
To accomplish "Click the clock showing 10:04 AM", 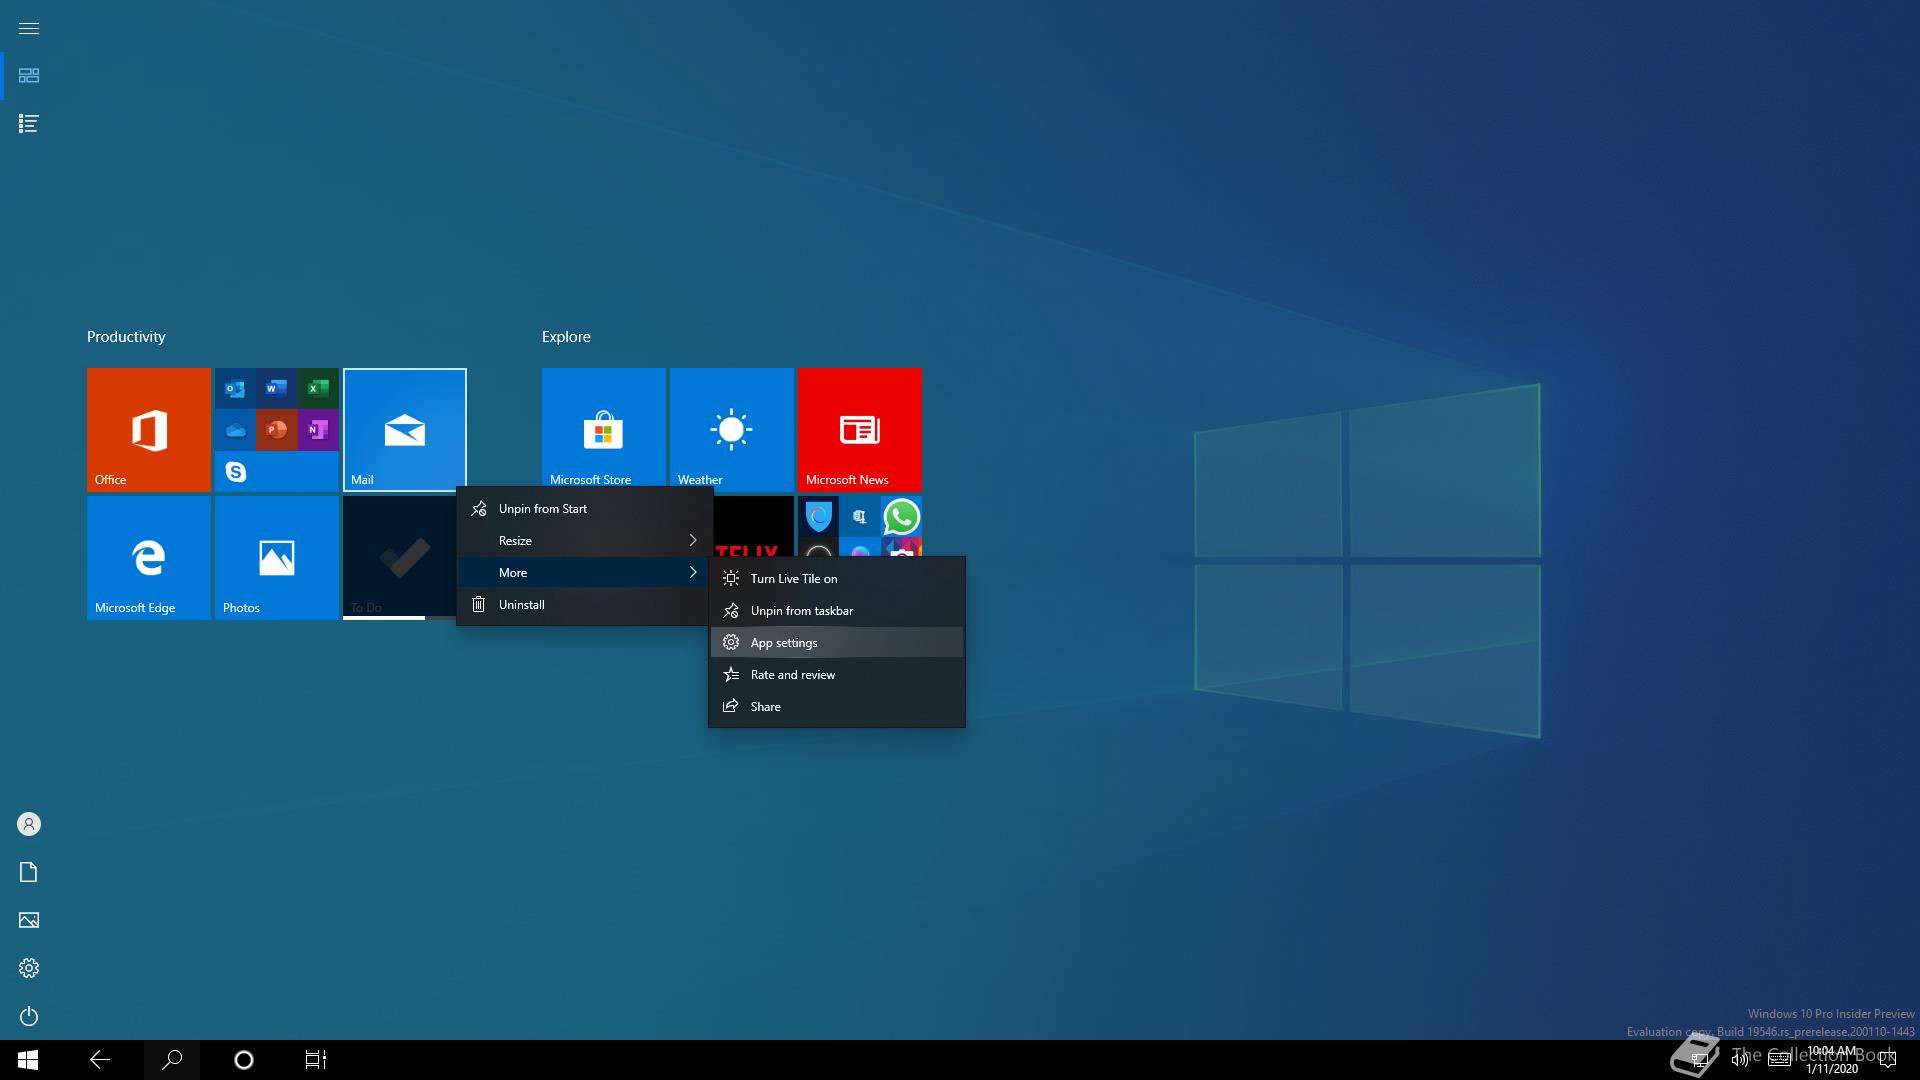I will click(1832, 1060).
